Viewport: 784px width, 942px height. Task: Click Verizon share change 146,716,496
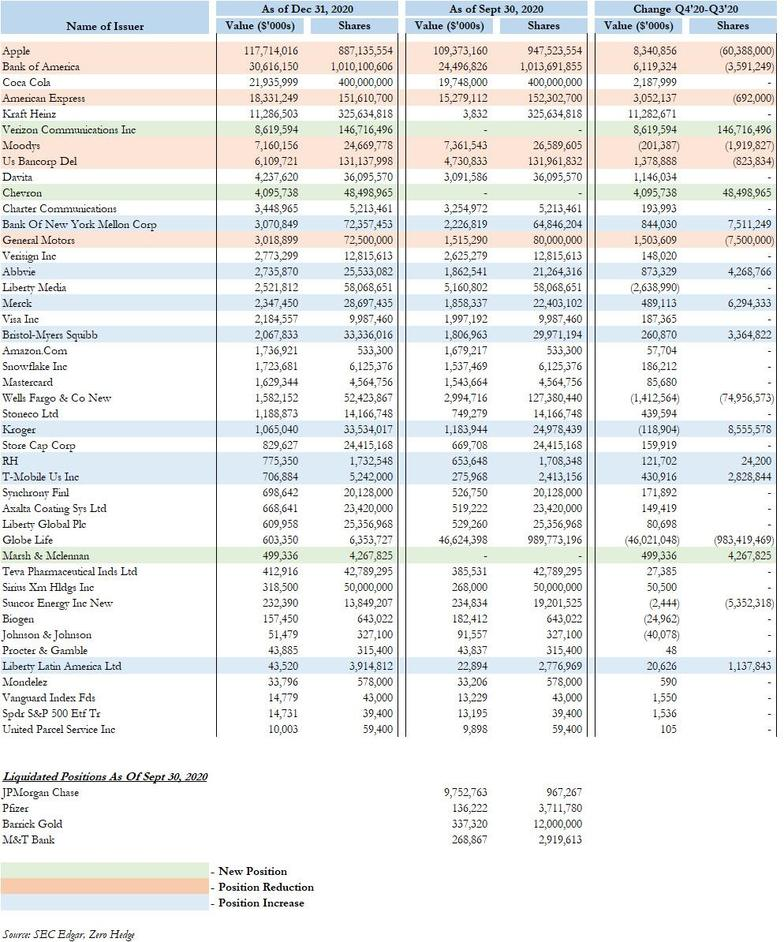744,130
